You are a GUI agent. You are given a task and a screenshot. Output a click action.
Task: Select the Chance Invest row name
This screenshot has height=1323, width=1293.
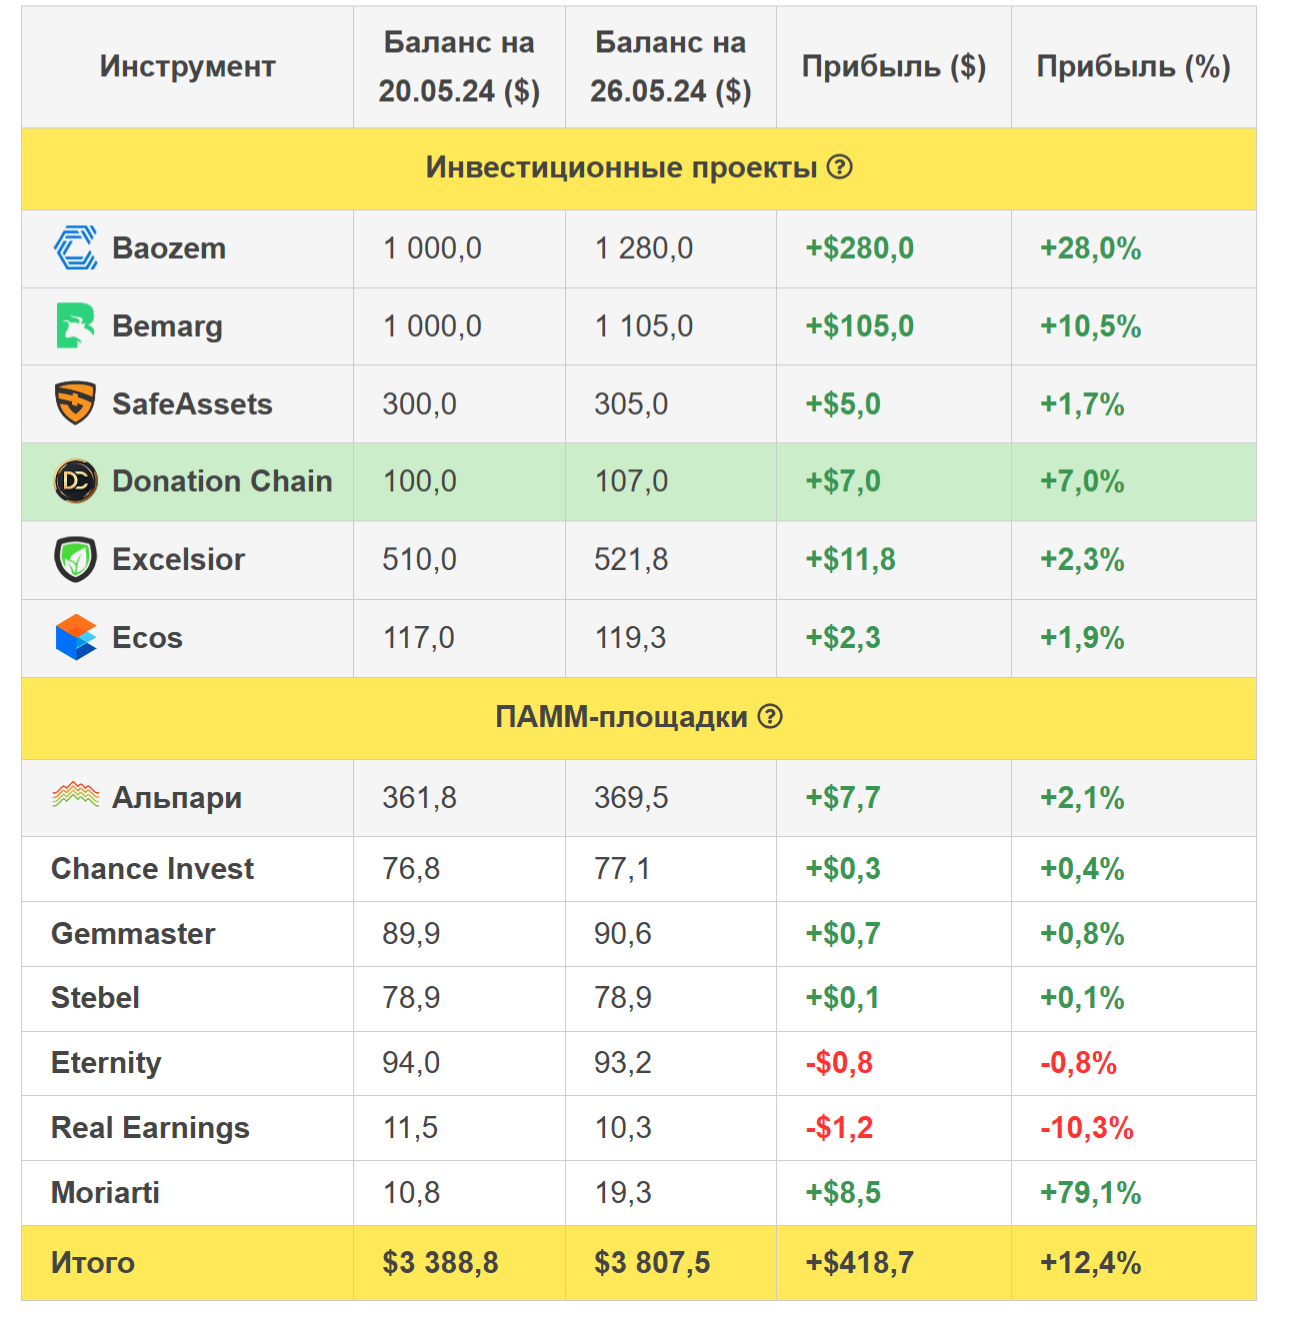click(x=152, y=869)
